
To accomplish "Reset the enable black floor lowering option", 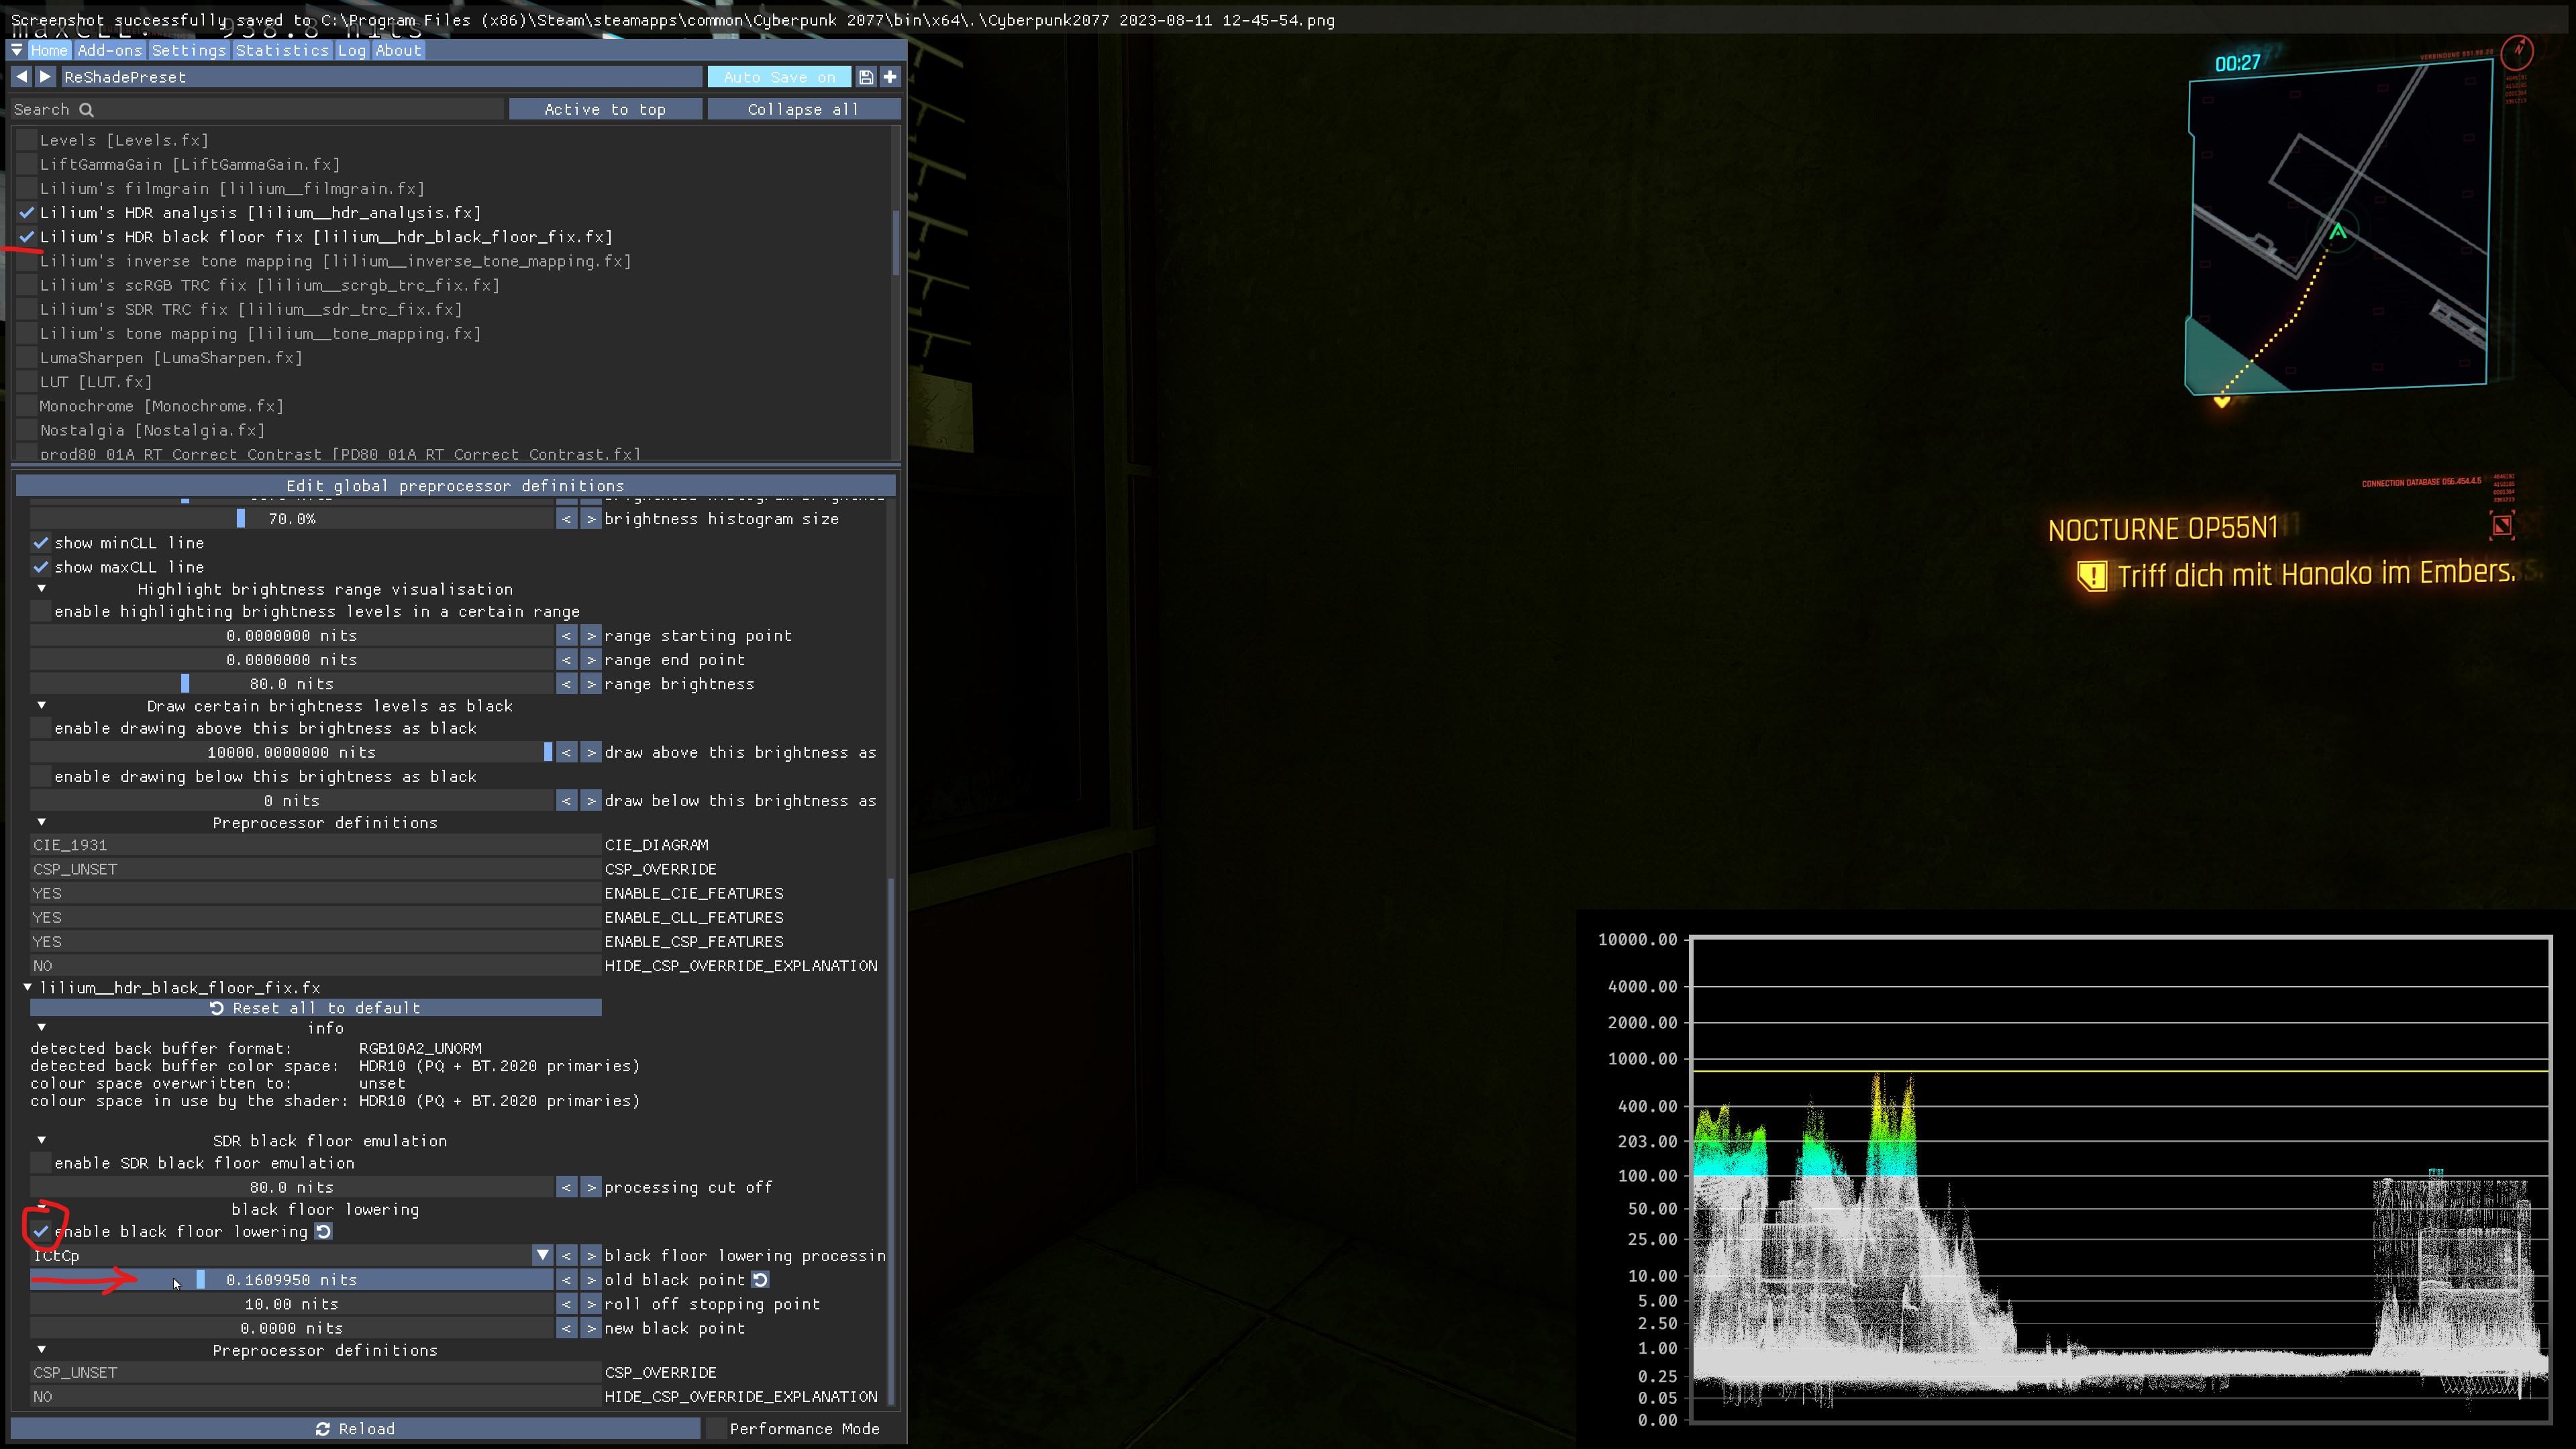I will click(x=324, y=1232).
